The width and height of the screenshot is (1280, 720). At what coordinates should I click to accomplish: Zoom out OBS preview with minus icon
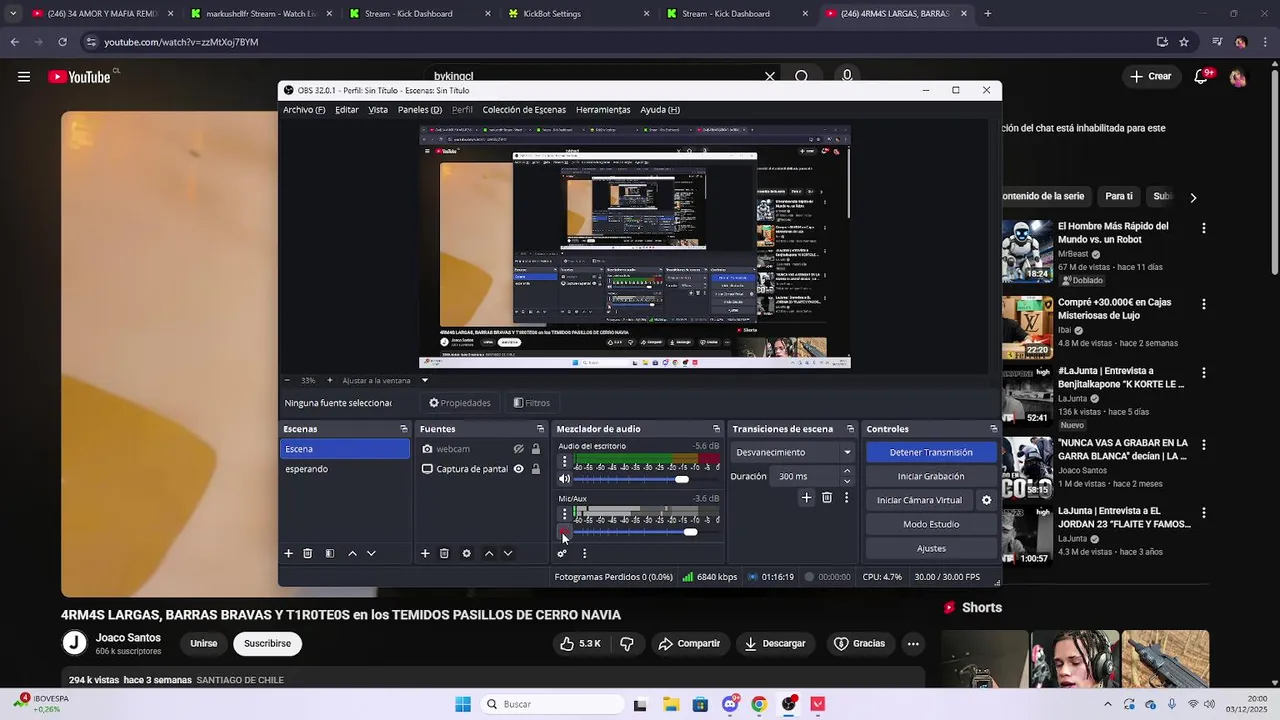click(x=287, y=380)
